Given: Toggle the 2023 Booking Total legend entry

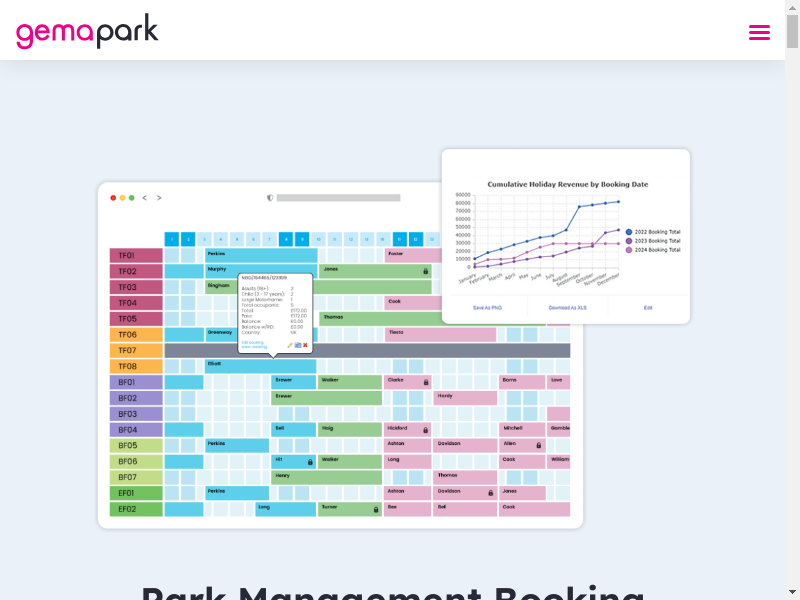Looking at the screenshot, I should click(652, 241).
